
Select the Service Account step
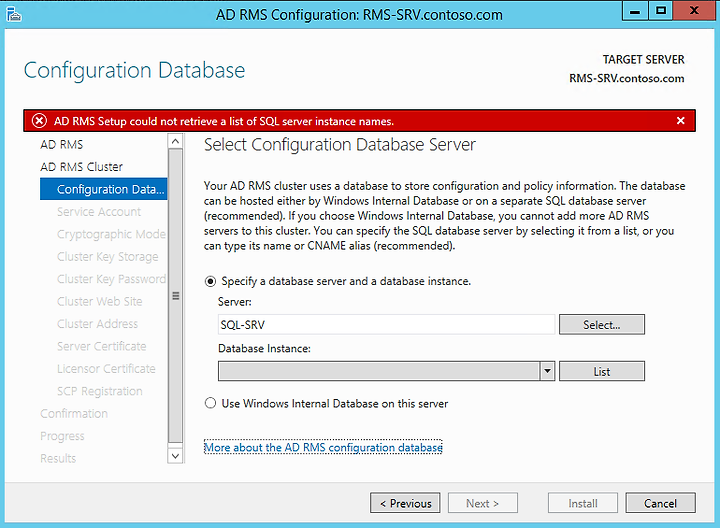(x=99, y=212)
